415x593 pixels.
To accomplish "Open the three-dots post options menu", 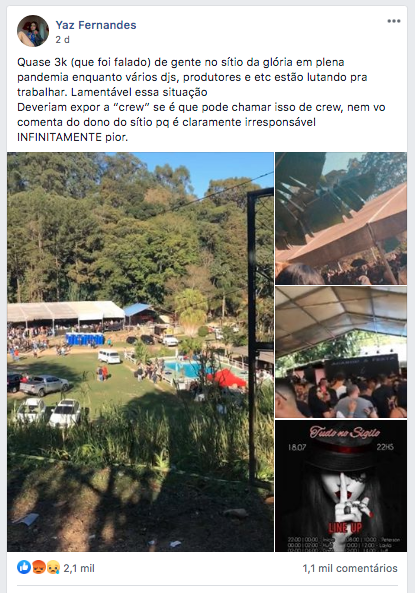I will 393,21.
